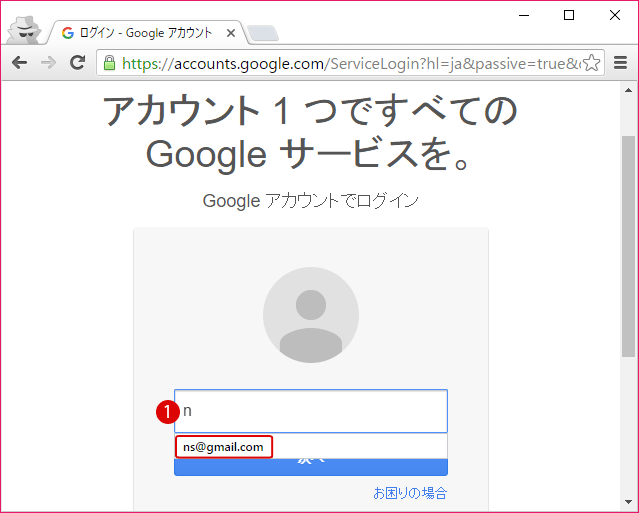The width and height of the screenshot is (639, 513).
Task: Open the お困りの場合 help link
Action: [410, 493]
